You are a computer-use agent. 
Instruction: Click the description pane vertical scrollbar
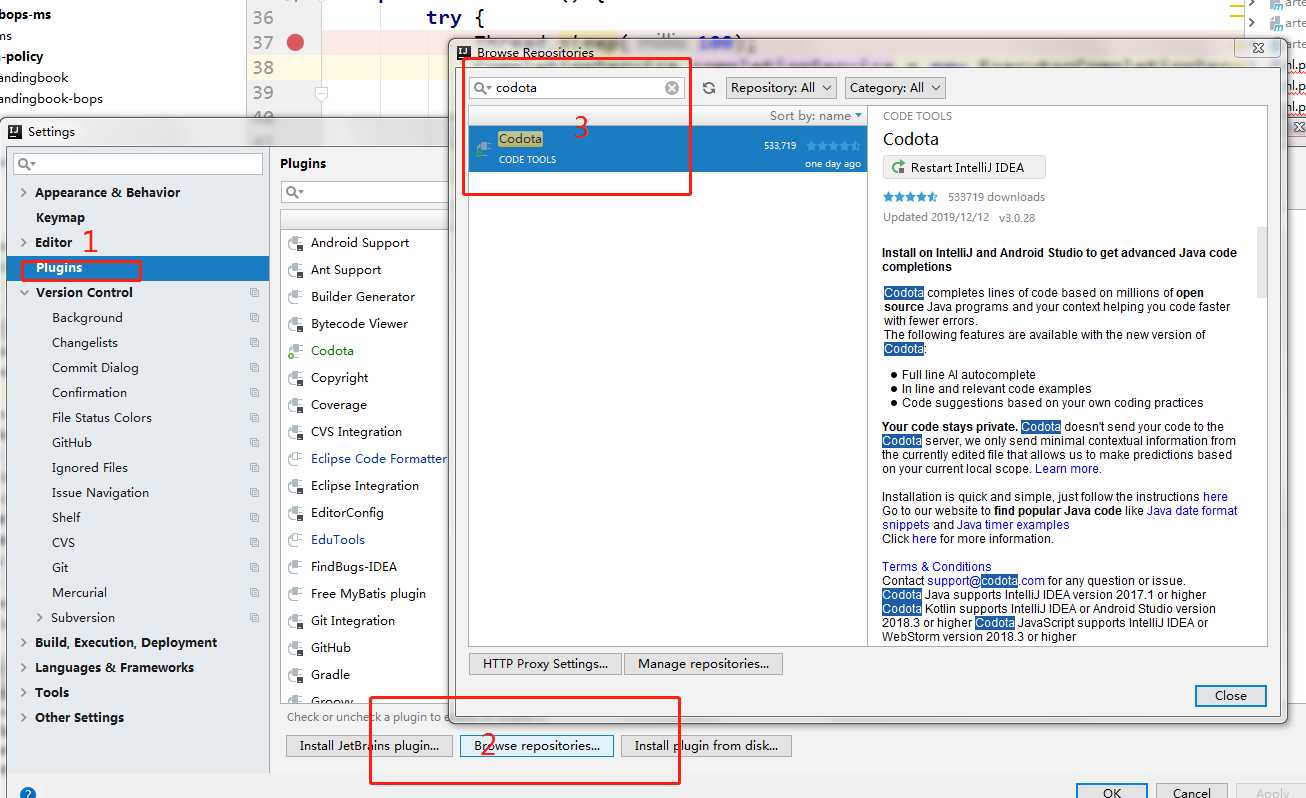coord(1262,262)
